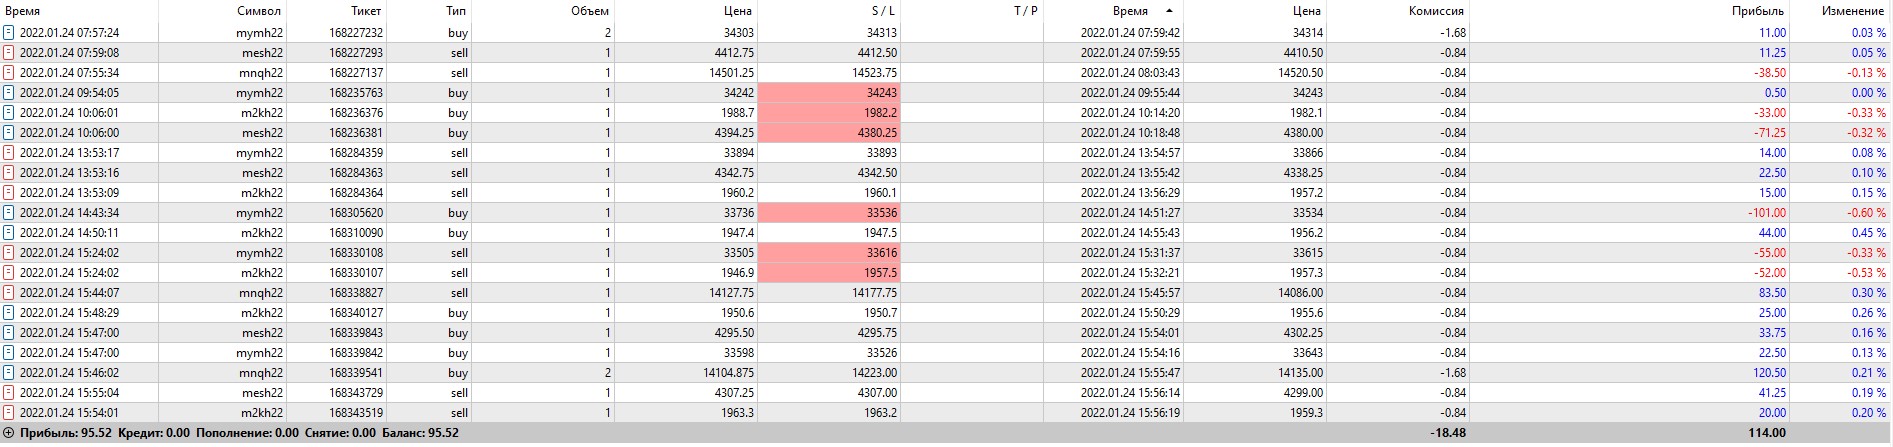Click the buy icon for ticket 168235763
1893x447 pixels.
pos(9,93)
